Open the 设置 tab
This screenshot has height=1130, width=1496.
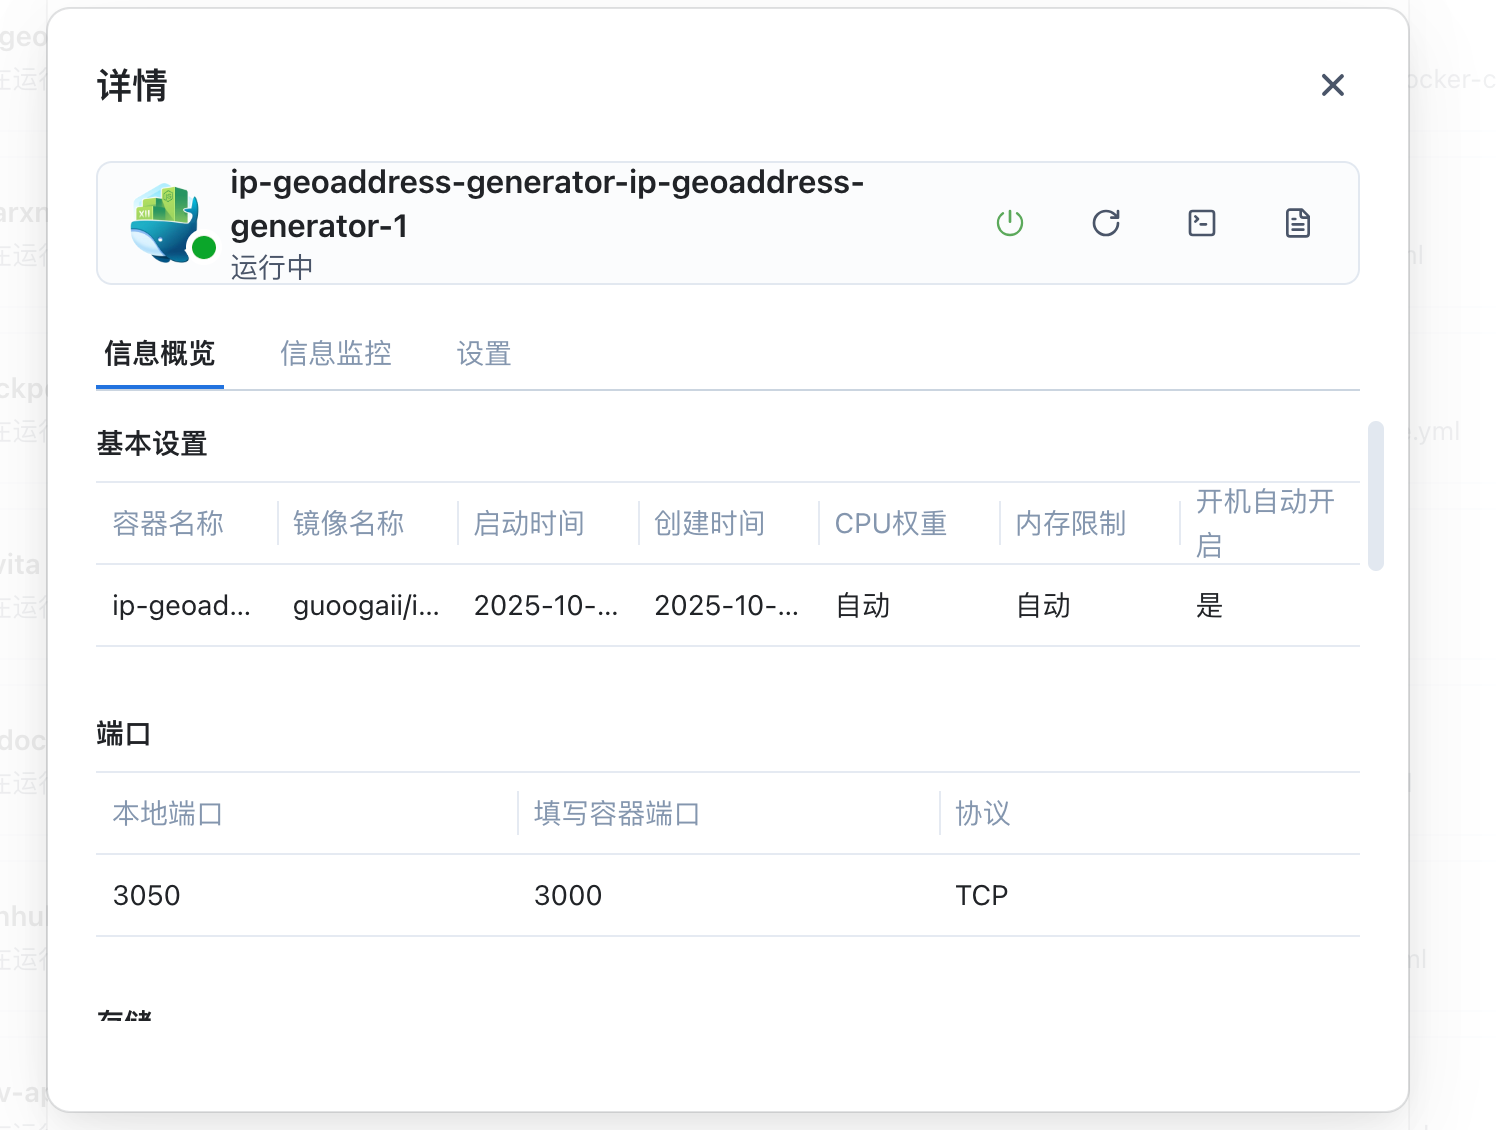click(x=484, y=354)
